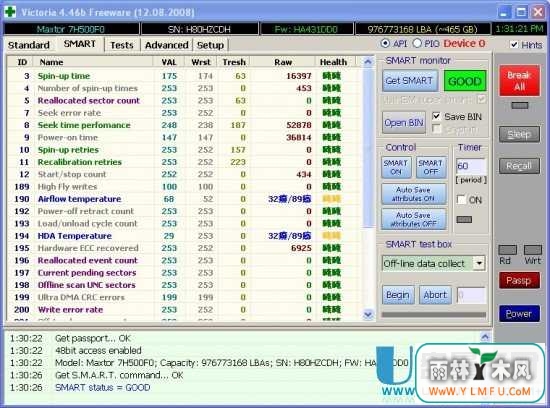Screen dimensions: 550x408
Task: Click the SMART status = GOOD log line
Action: (x=103, y=388)
